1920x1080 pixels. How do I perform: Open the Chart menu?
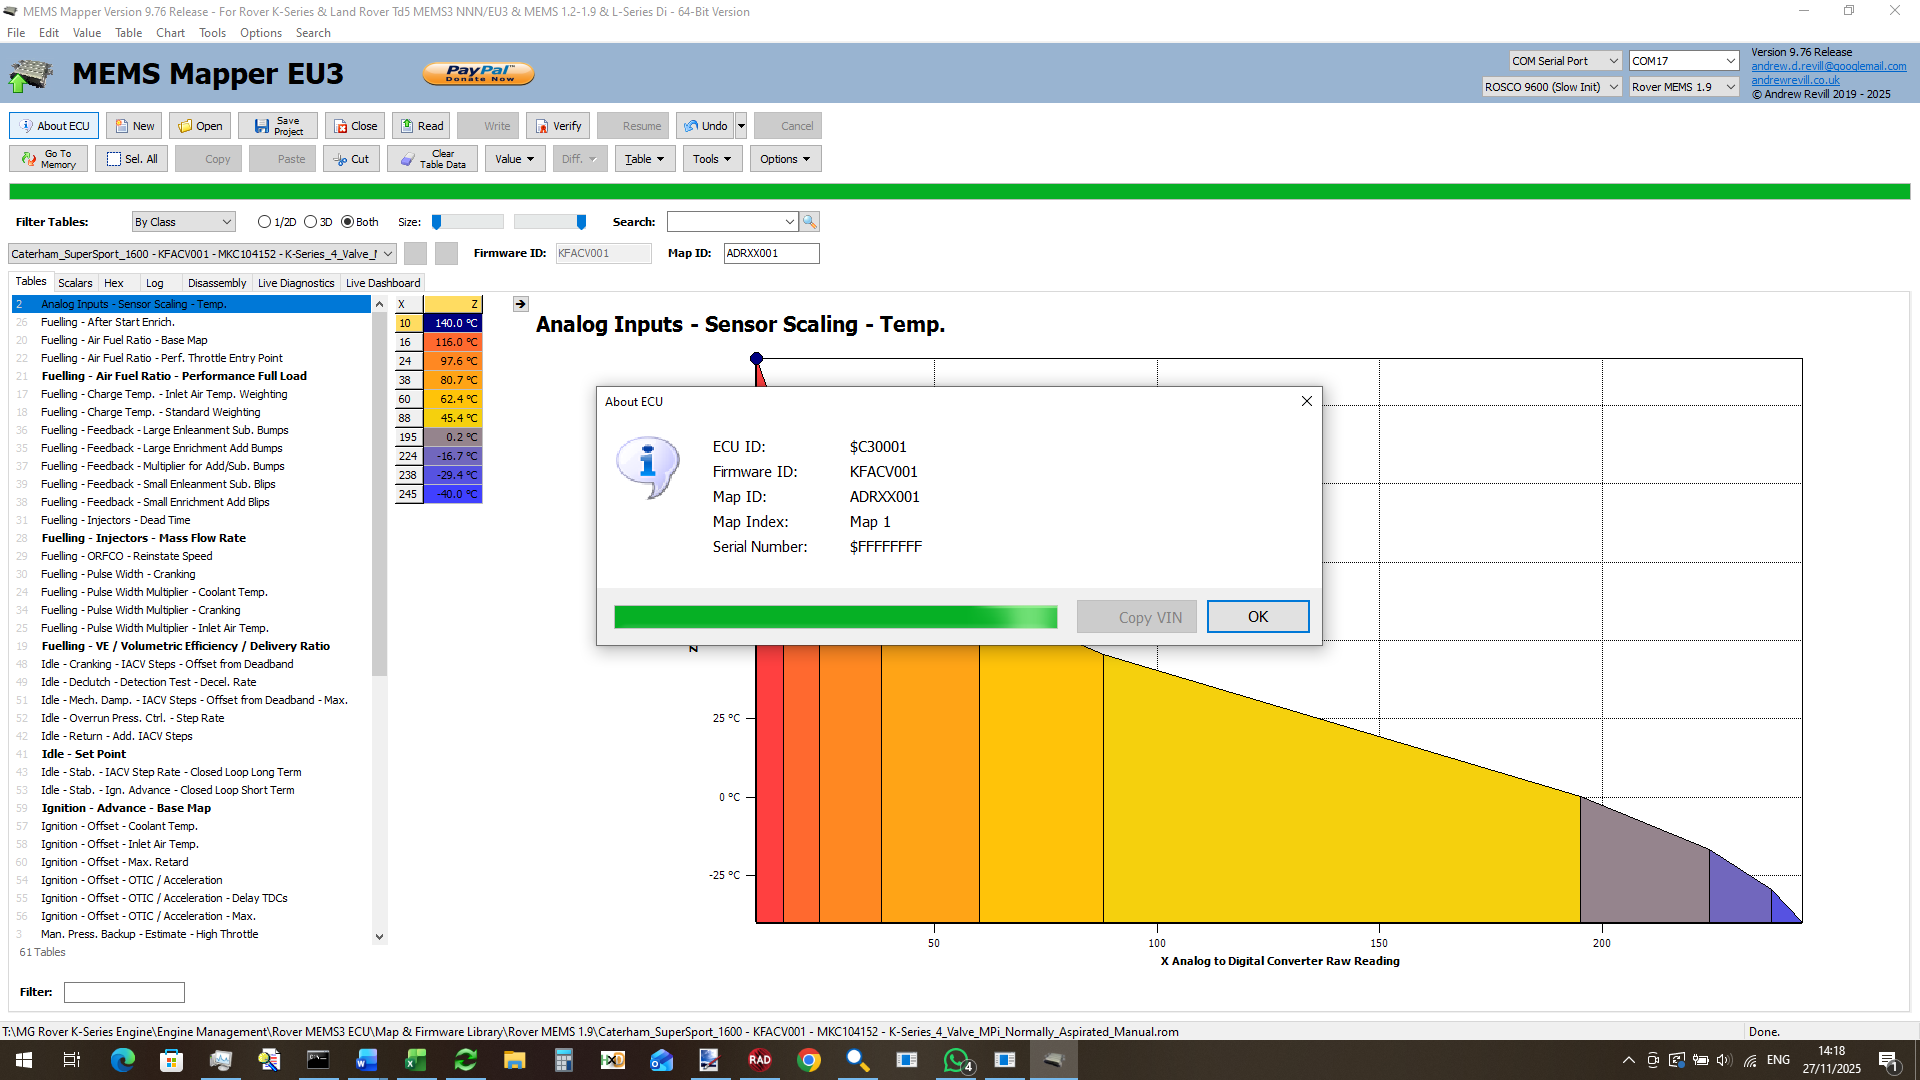(170, 33)
